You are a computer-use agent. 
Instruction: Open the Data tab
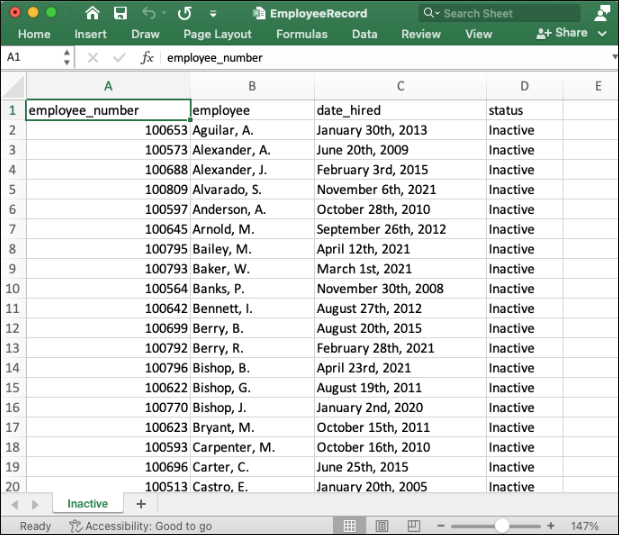pyautogui.click(x=364, y=34)
